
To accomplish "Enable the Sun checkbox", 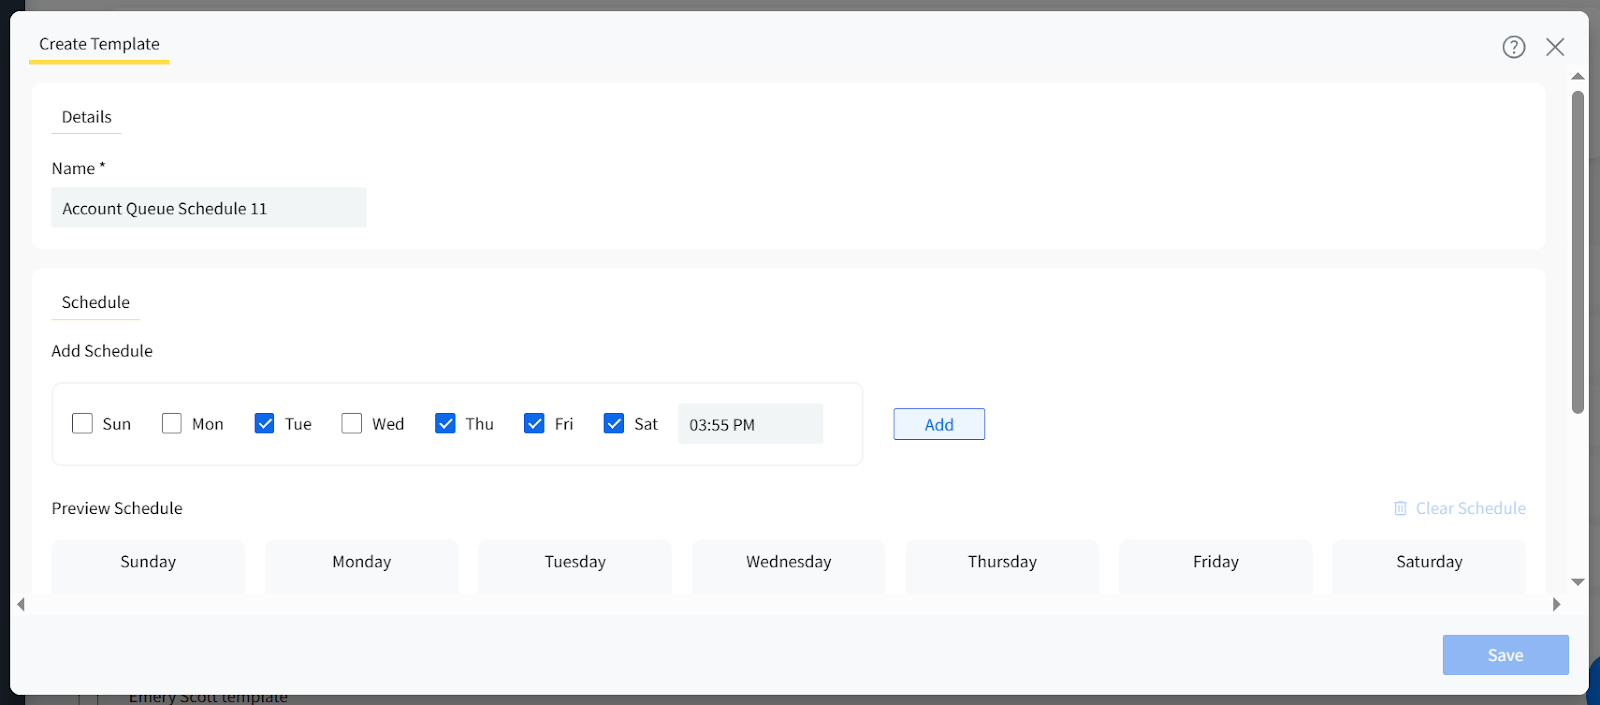I will click(82, 424).
